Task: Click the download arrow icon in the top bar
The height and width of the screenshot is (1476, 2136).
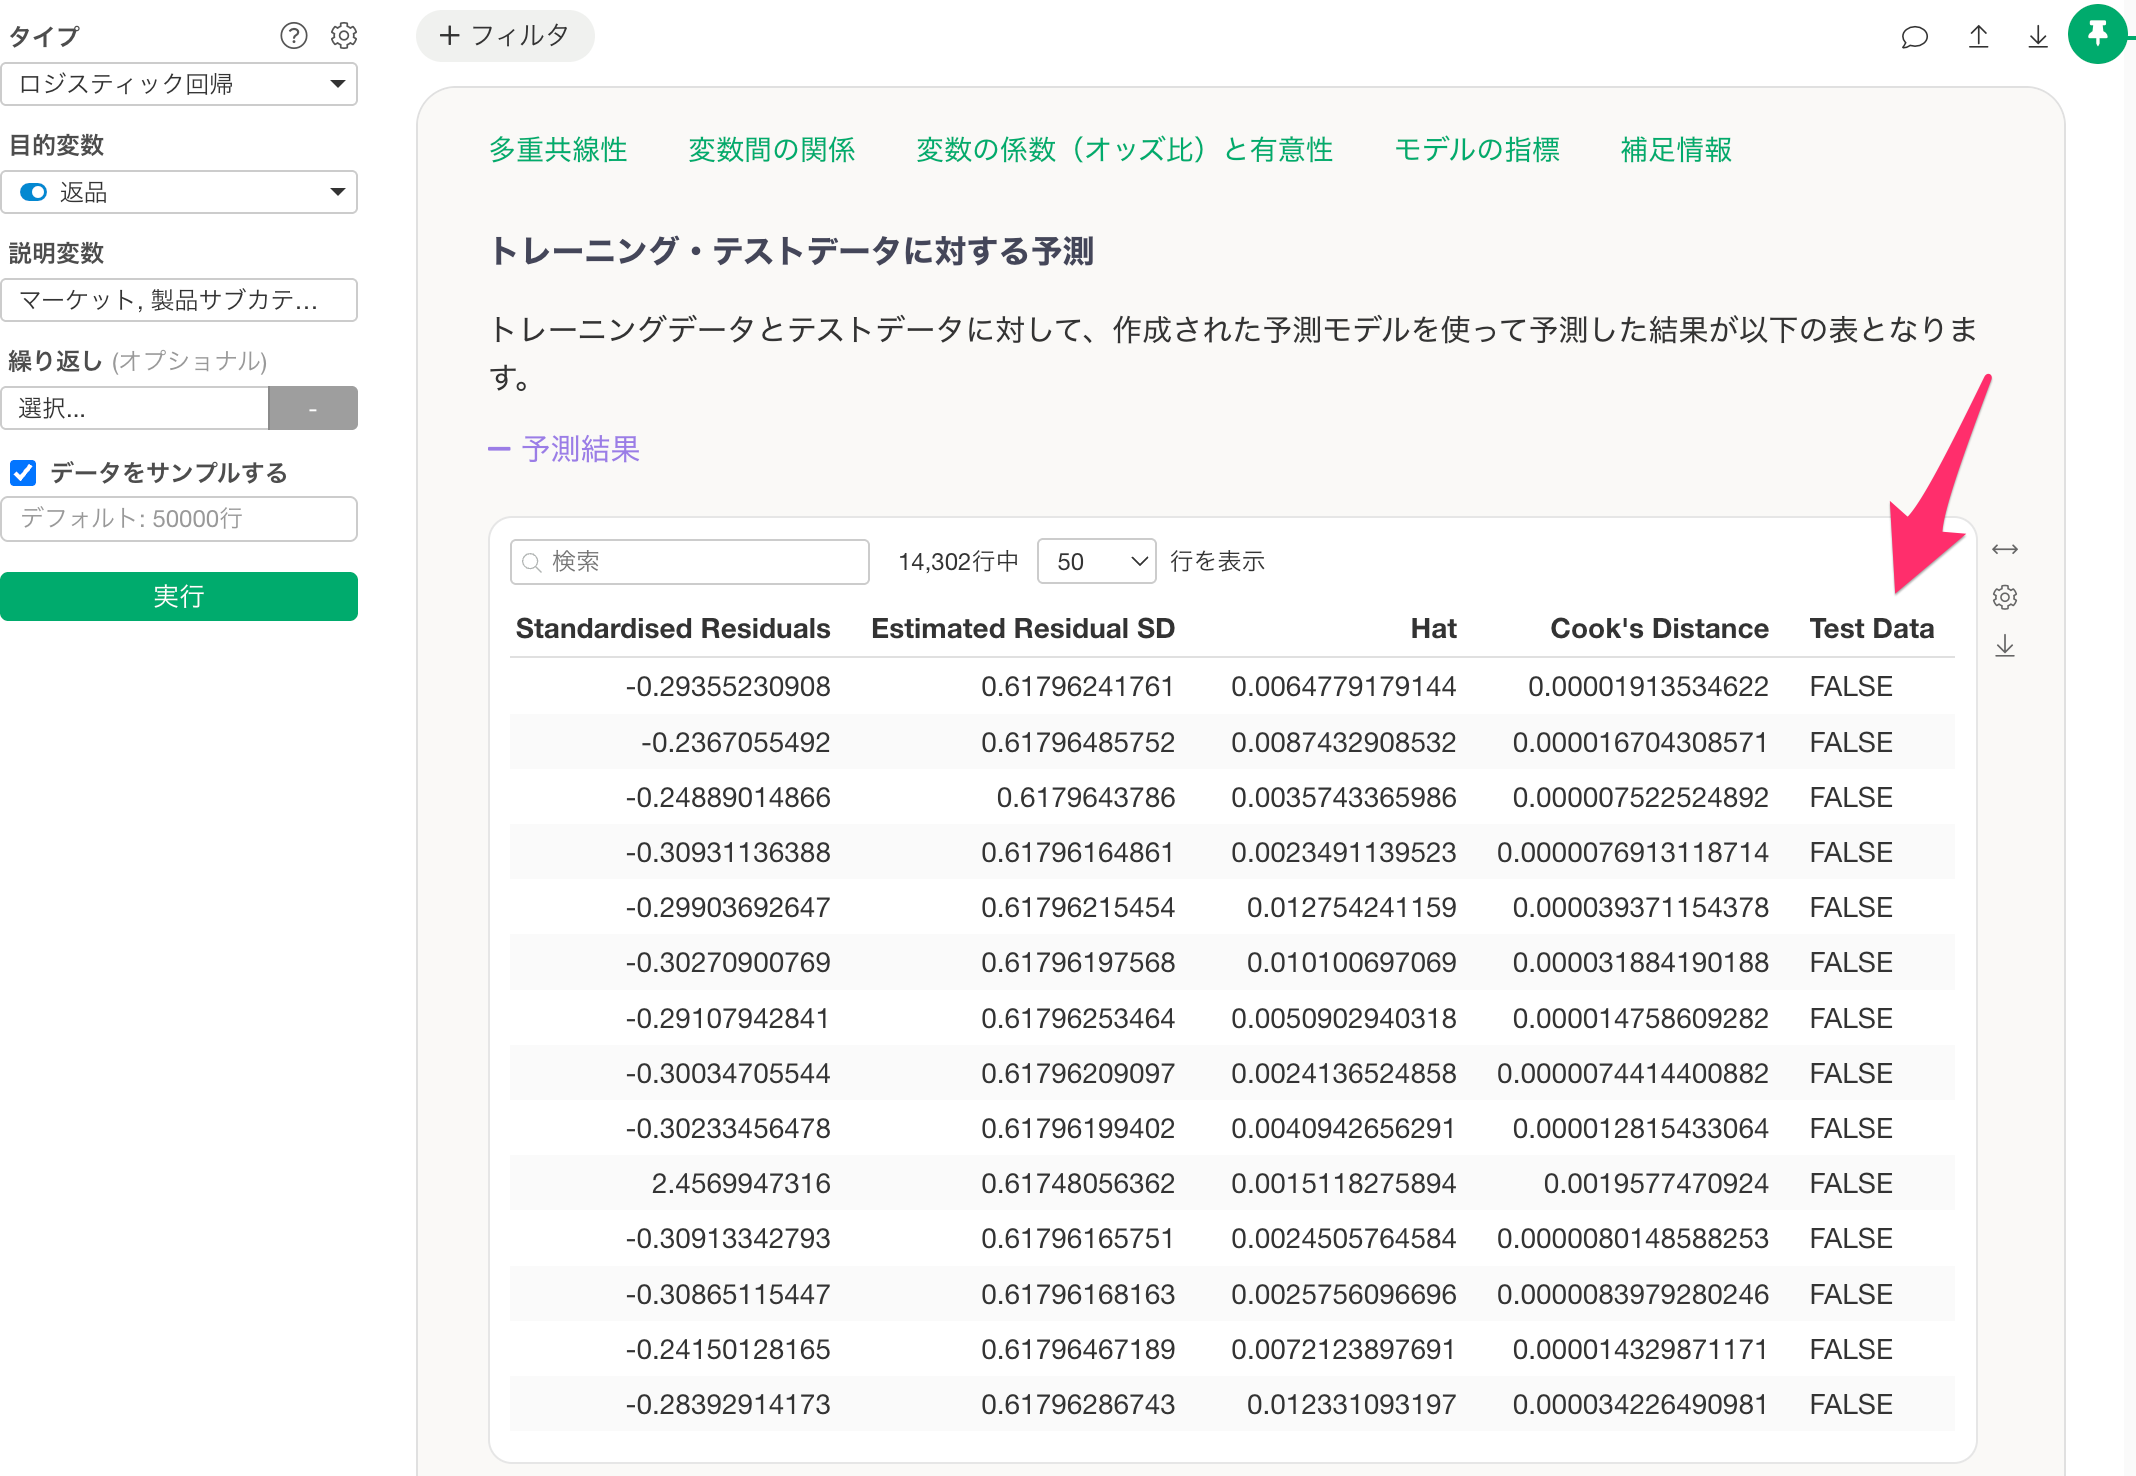Action: tap(2037, 37)
